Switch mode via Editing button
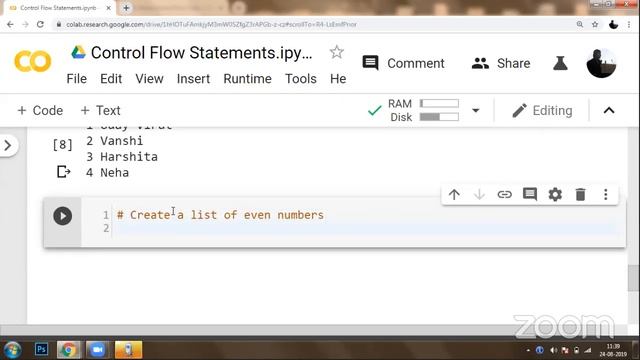Screen dimensions: 640x360 pyautogui.click(x=542, y=111)
